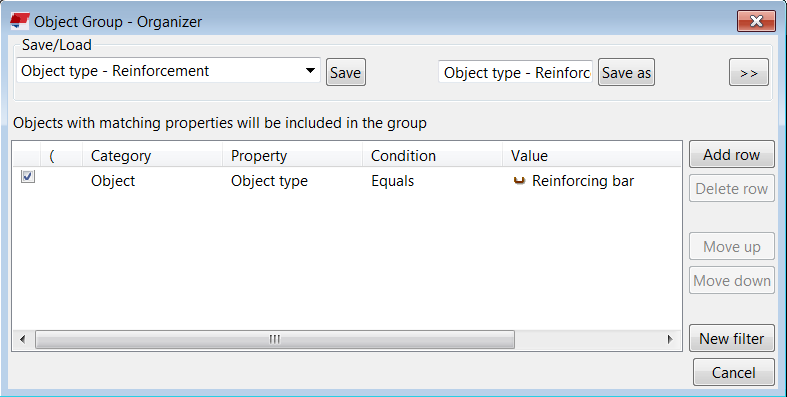Viewport: 787px width, 397px height.
Task: Click the Tekla app icon in title bar
Action: (20, 22)
